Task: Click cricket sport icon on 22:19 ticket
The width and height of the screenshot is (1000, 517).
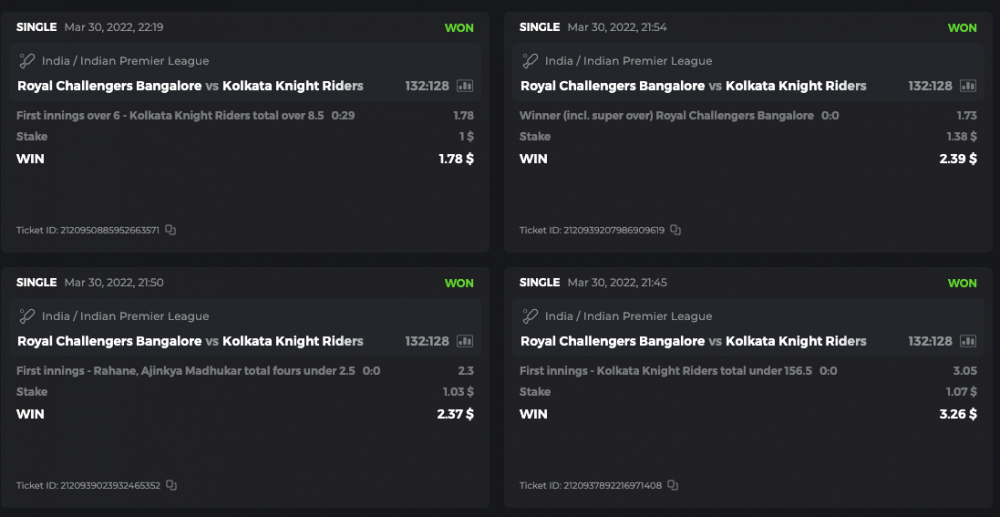Action: pos(27,61)
